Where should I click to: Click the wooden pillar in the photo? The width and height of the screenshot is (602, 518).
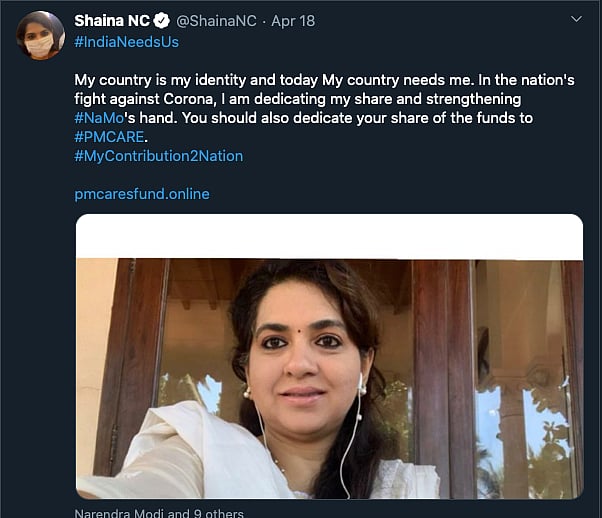pyautogui.click(x=433, y=370)
